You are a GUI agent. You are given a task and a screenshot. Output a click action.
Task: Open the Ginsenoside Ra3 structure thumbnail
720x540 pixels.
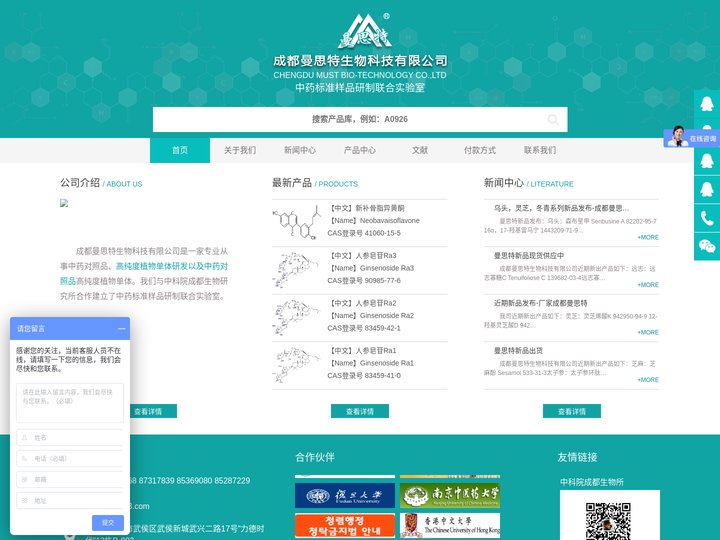tap(296, 270)
